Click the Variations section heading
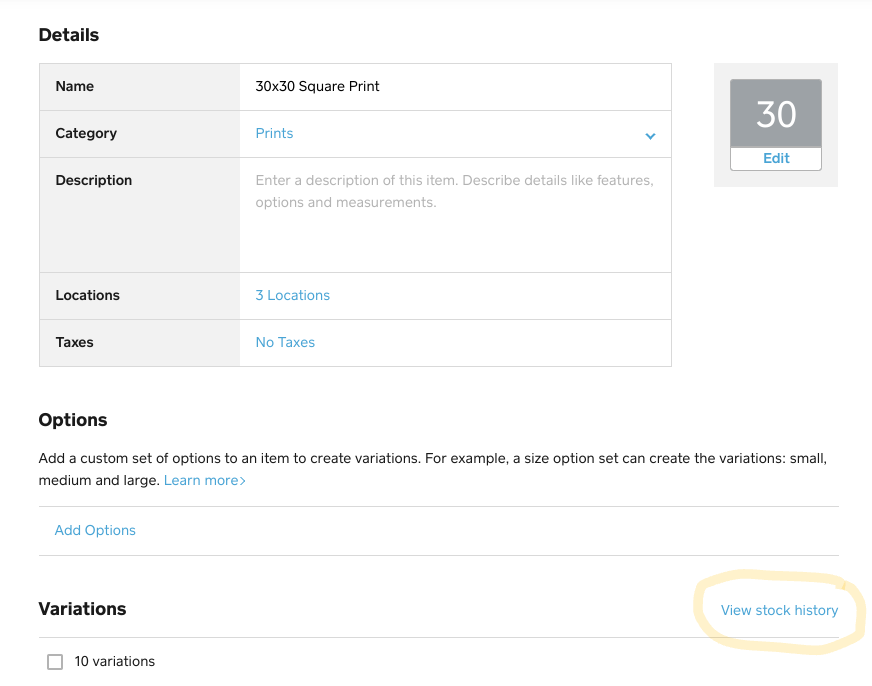872x686 pixels. click(82, 609)
